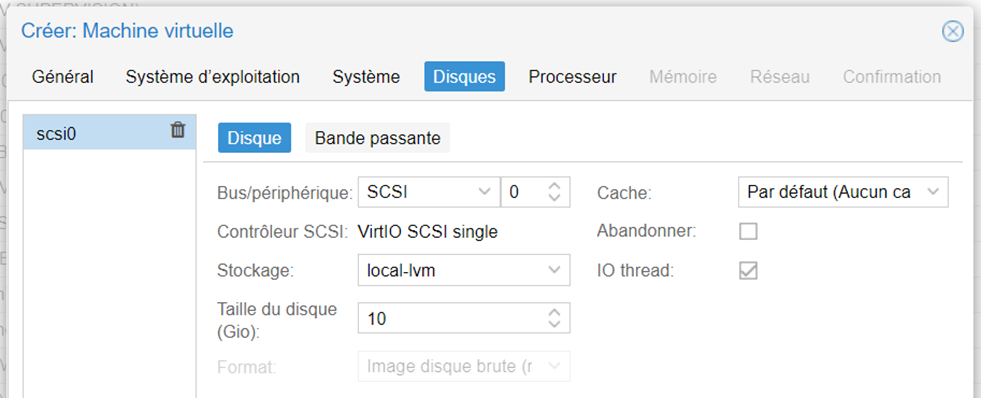Enable the Abandonner checkbox

coord(748,232)
